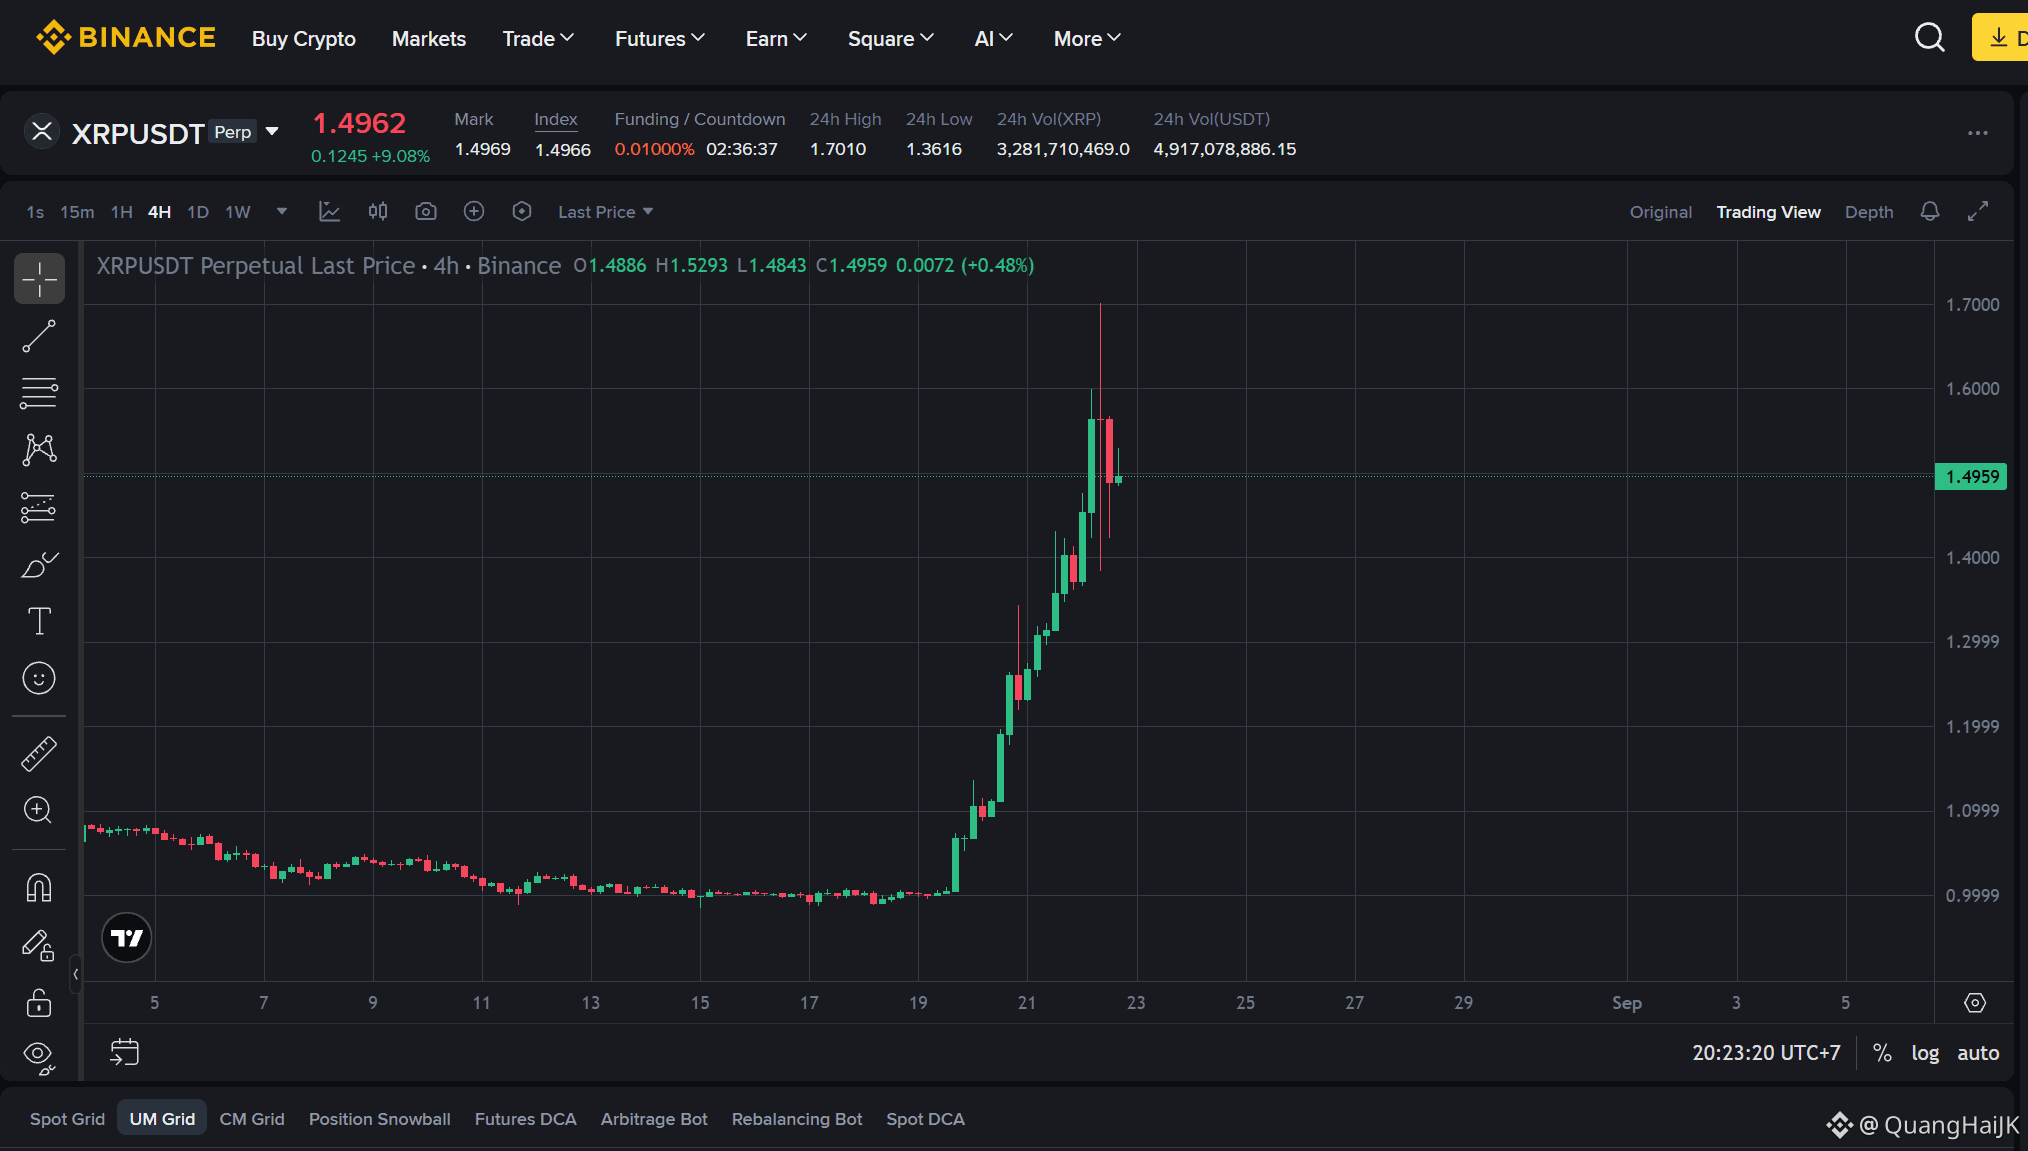Set interval to 15m
The width and height of the screenshot is (2028, 1151).
click(77, 212)
